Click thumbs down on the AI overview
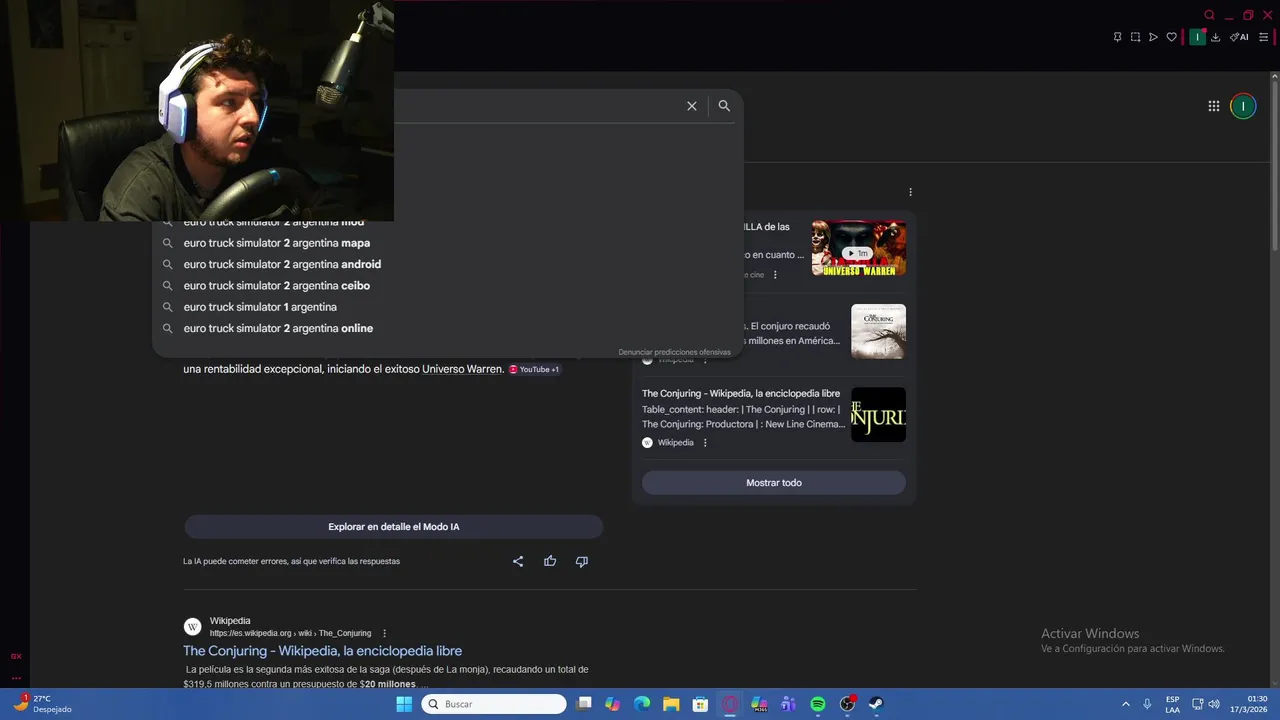1280x720 pixels. (582, 561)
